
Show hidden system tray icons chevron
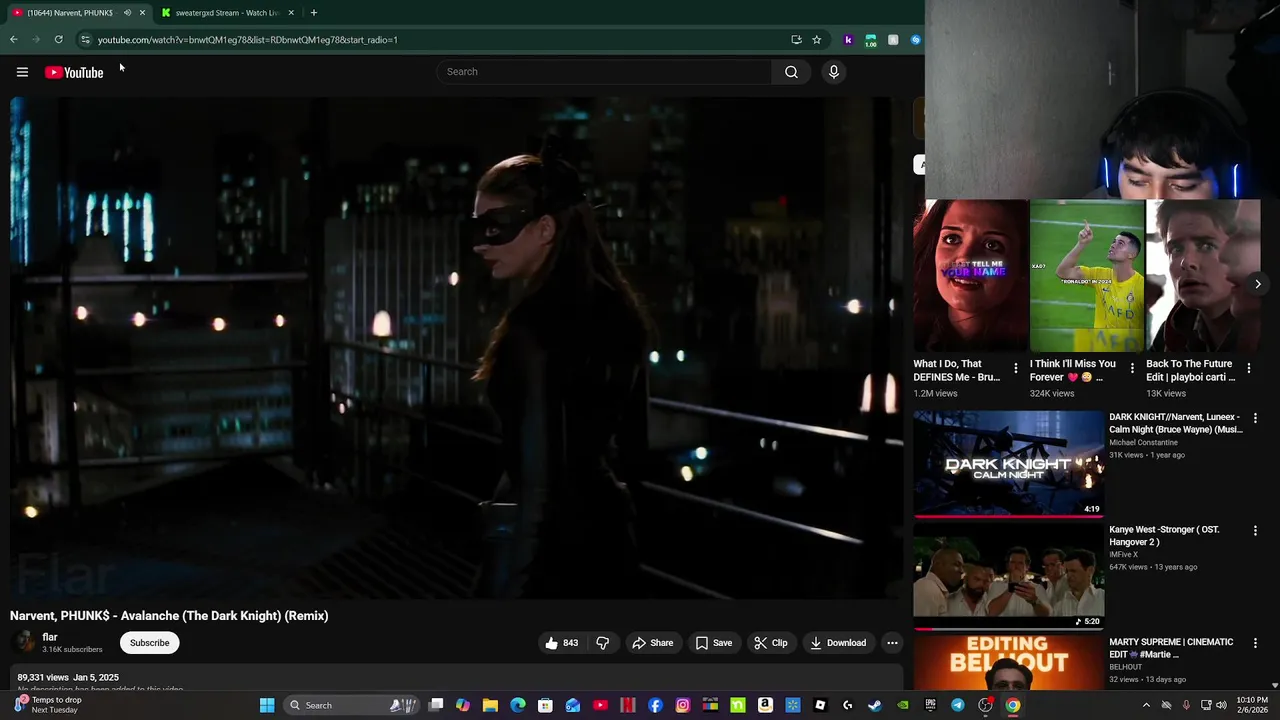coord(1146,705)
